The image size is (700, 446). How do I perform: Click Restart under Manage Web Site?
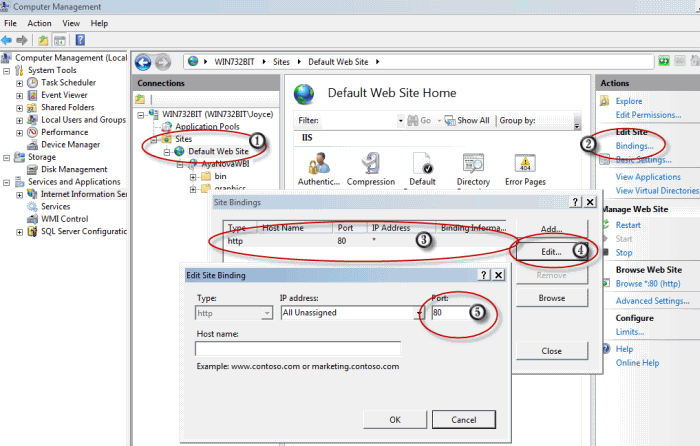628,225
